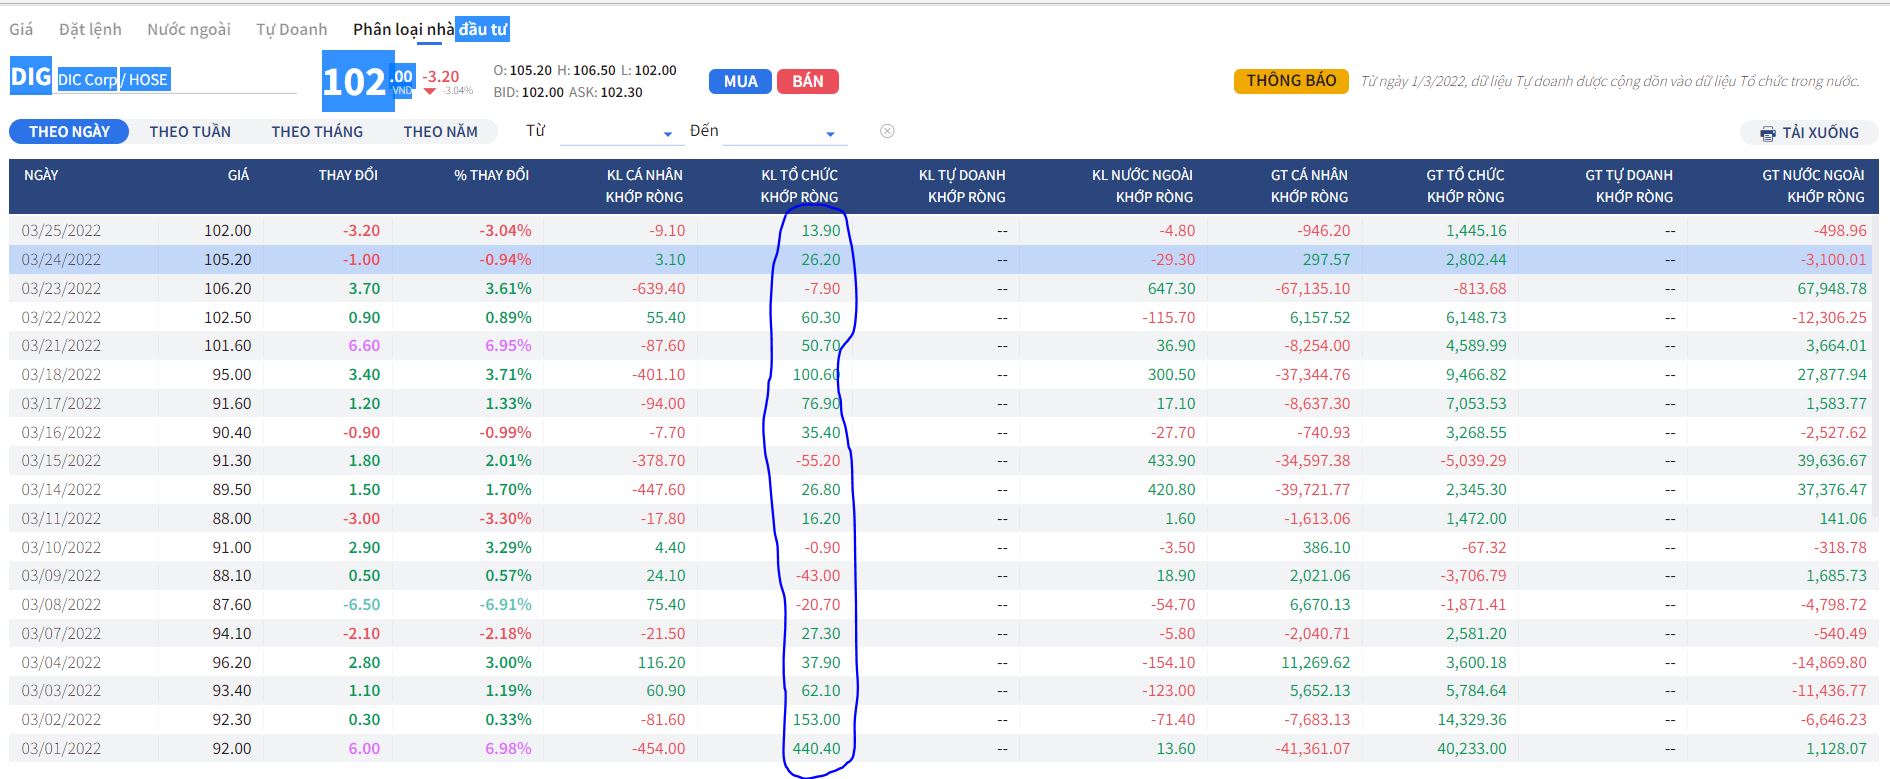Click the GT NƯỚC NGOÀI KHỚP RÒNG header
1890x779 pixels.
(1813, 186)
